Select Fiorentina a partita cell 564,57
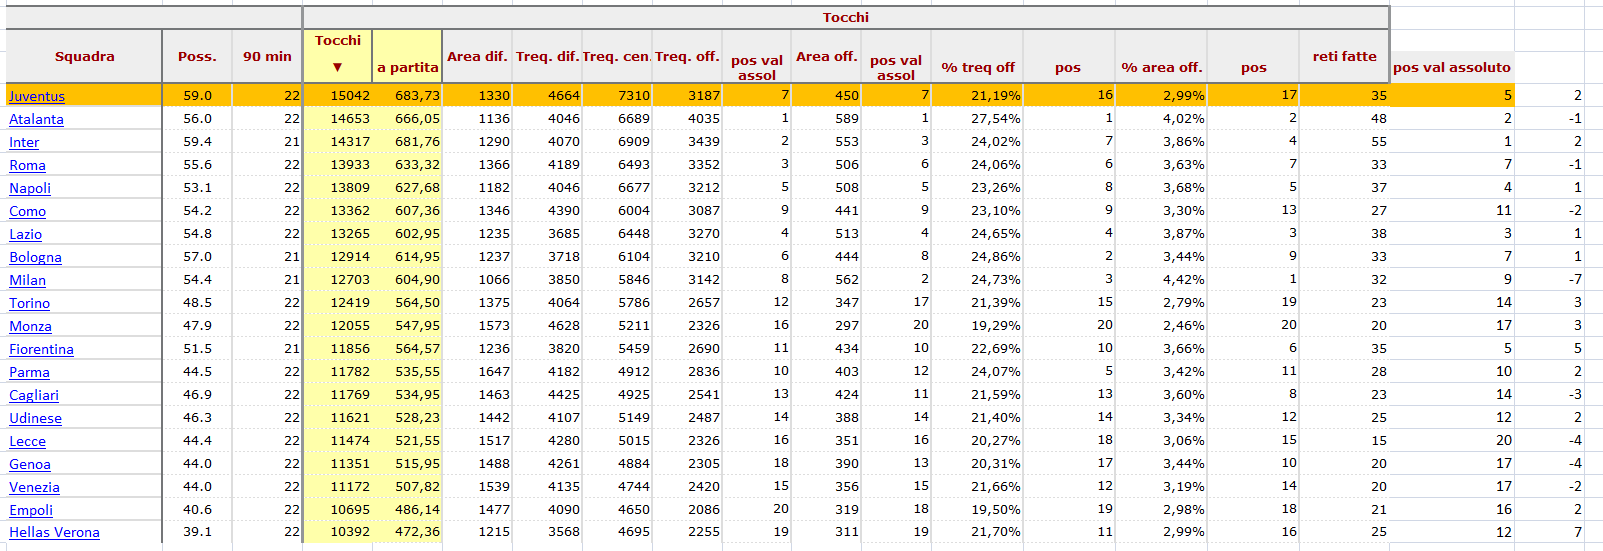1603x551 pixels. (407, 348)
